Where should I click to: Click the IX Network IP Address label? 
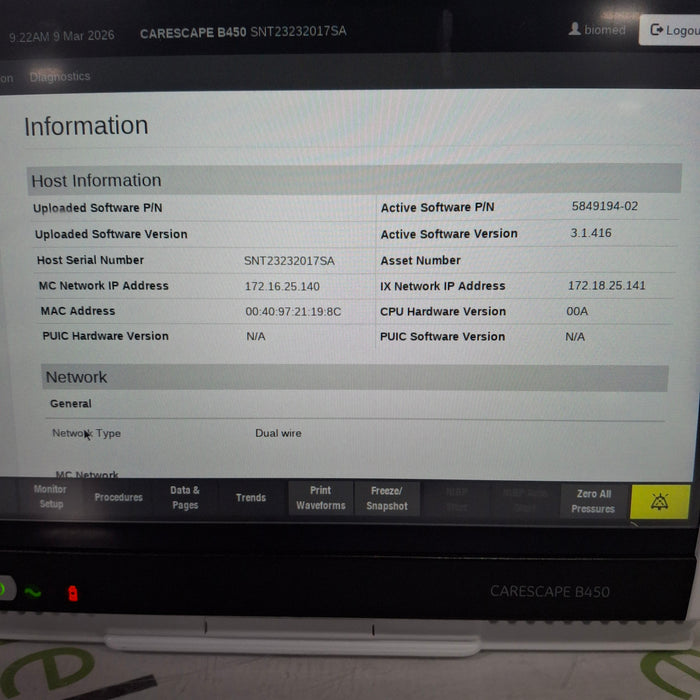(x=442, y=286)
